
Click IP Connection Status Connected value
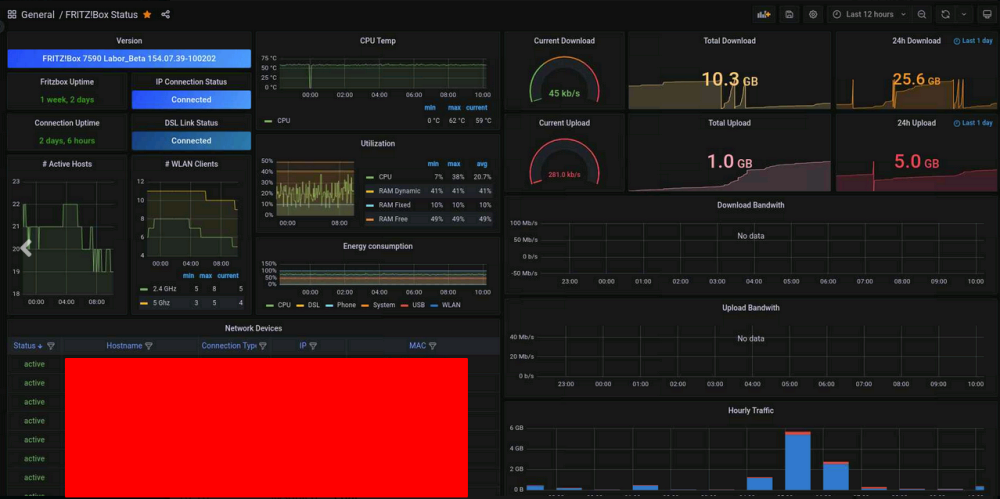click(191, 100)
